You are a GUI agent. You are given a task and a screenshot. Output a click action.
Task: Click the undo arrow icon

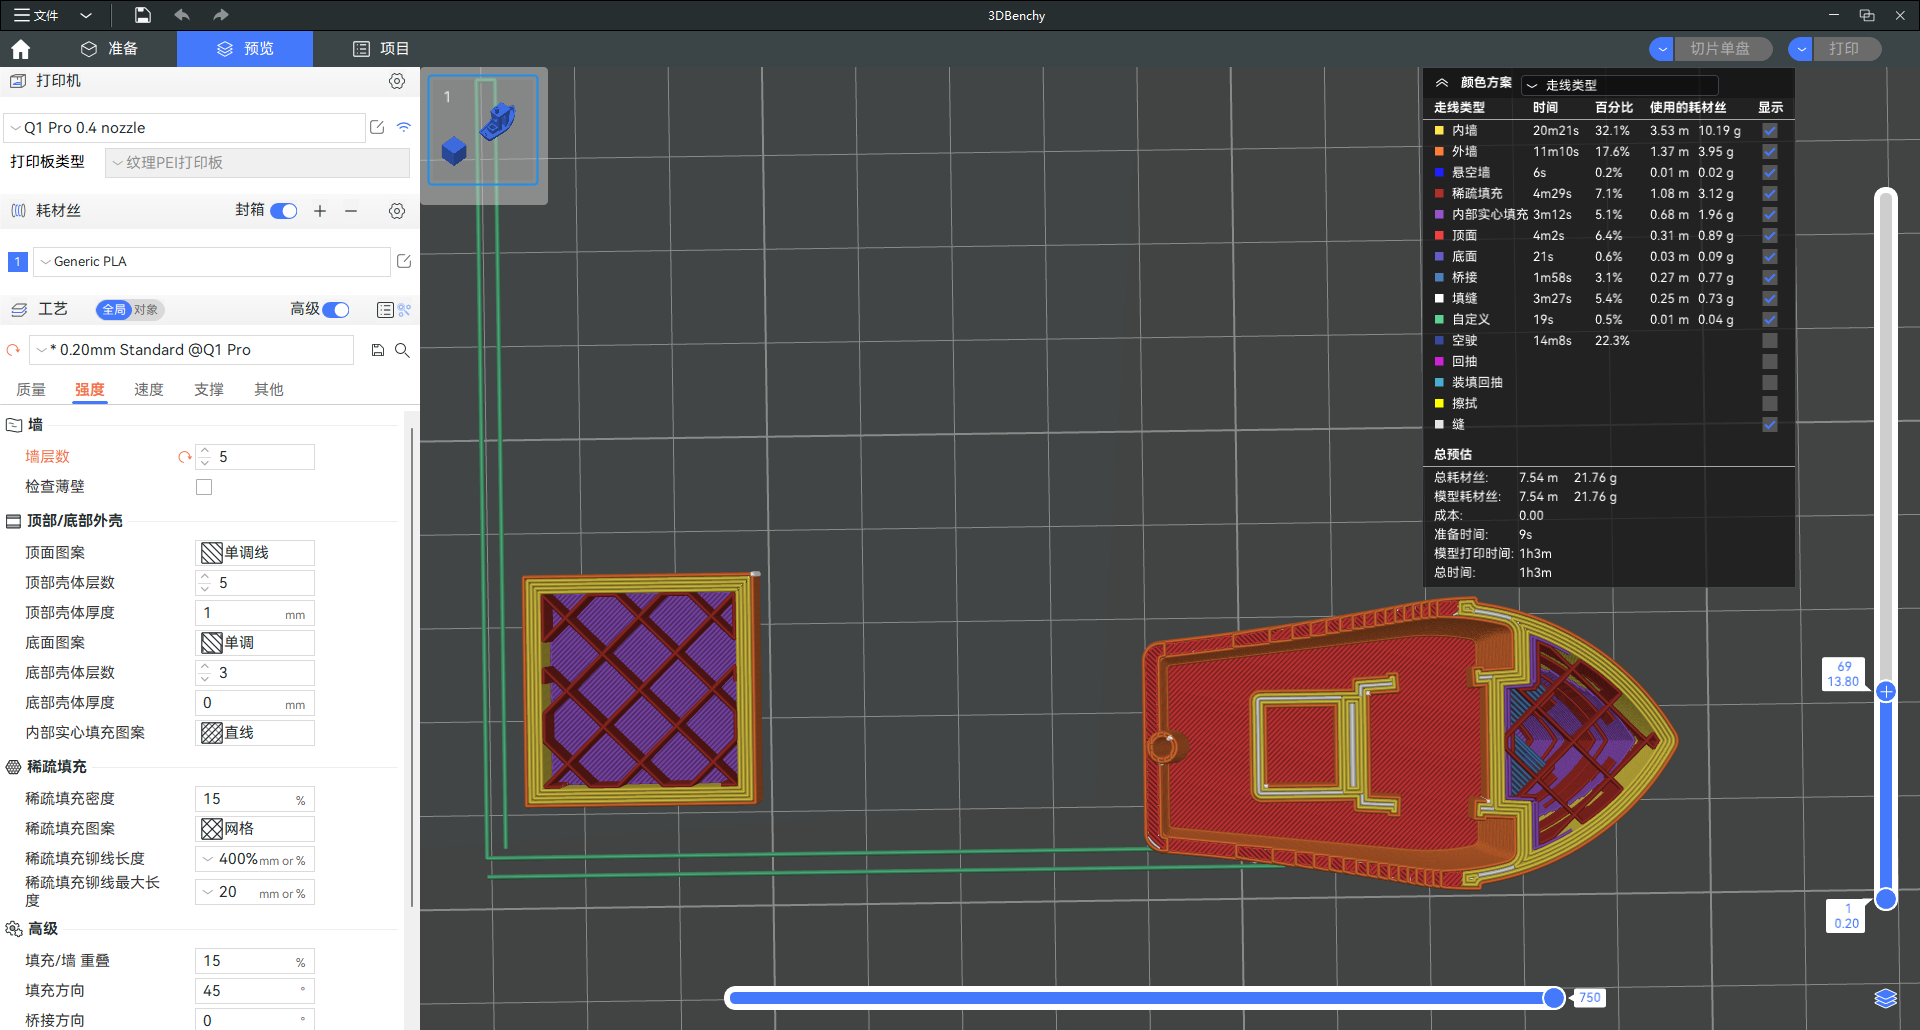(181, 15)
